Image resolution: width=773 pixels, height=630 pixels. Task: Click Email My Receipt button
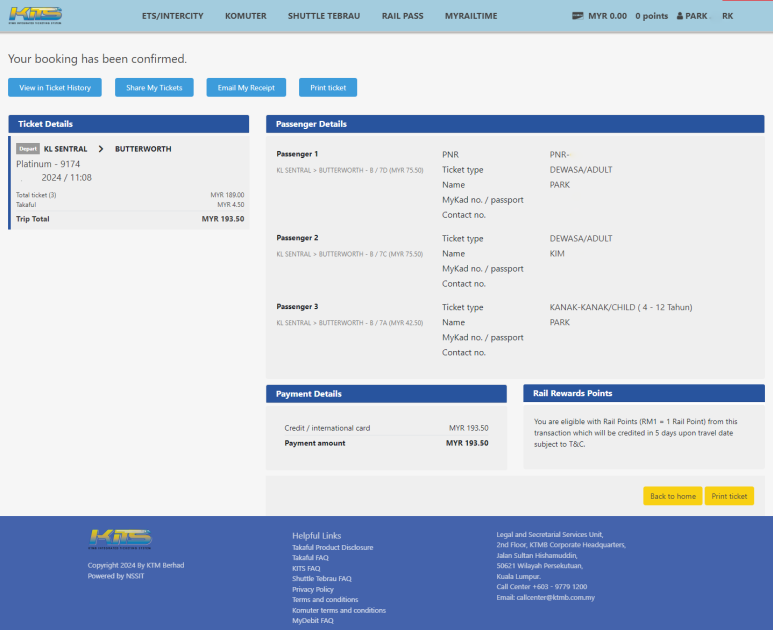(x=246, y=88)
